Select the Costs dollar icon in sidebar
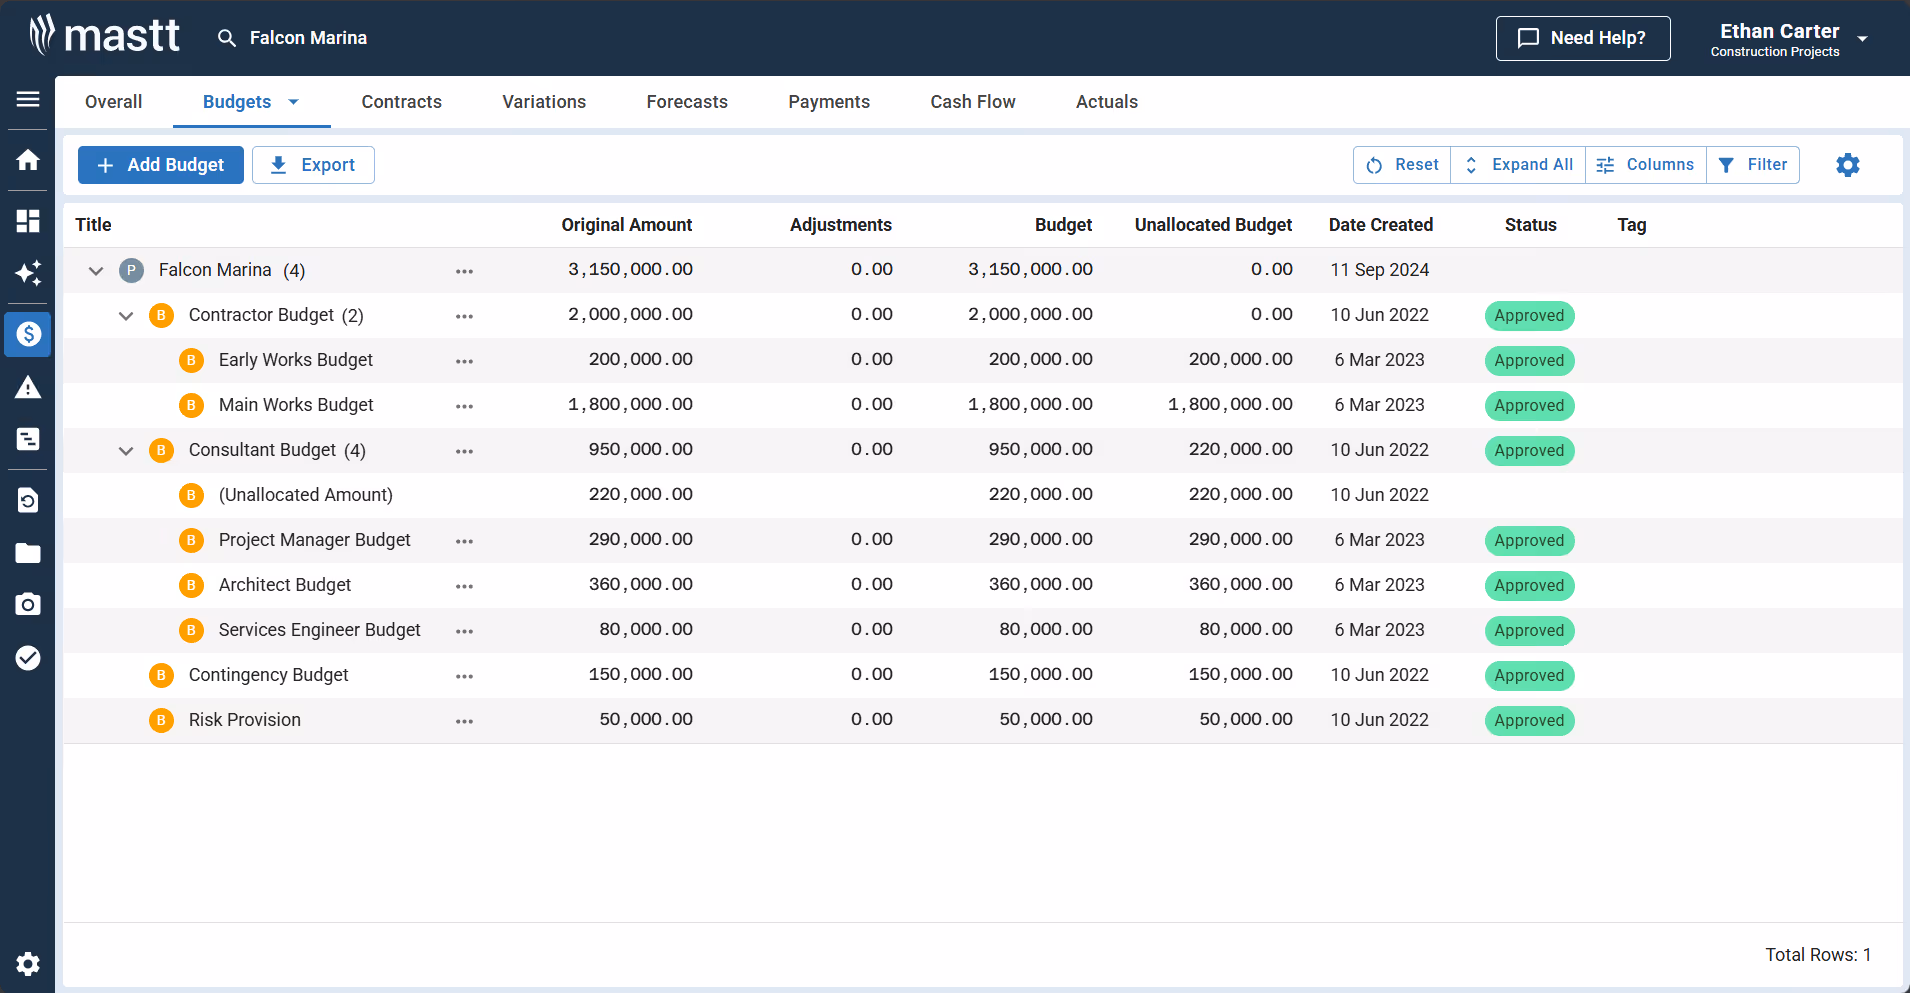This screenshot has width=1910, height=993. [27, 334]
